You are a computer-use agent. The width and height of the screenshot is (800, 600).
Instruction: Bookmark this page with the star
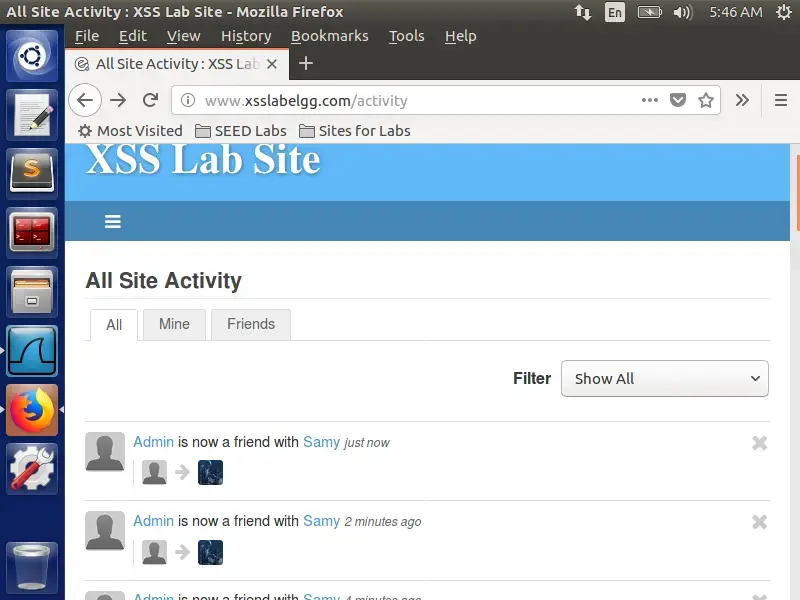[706, 100]
